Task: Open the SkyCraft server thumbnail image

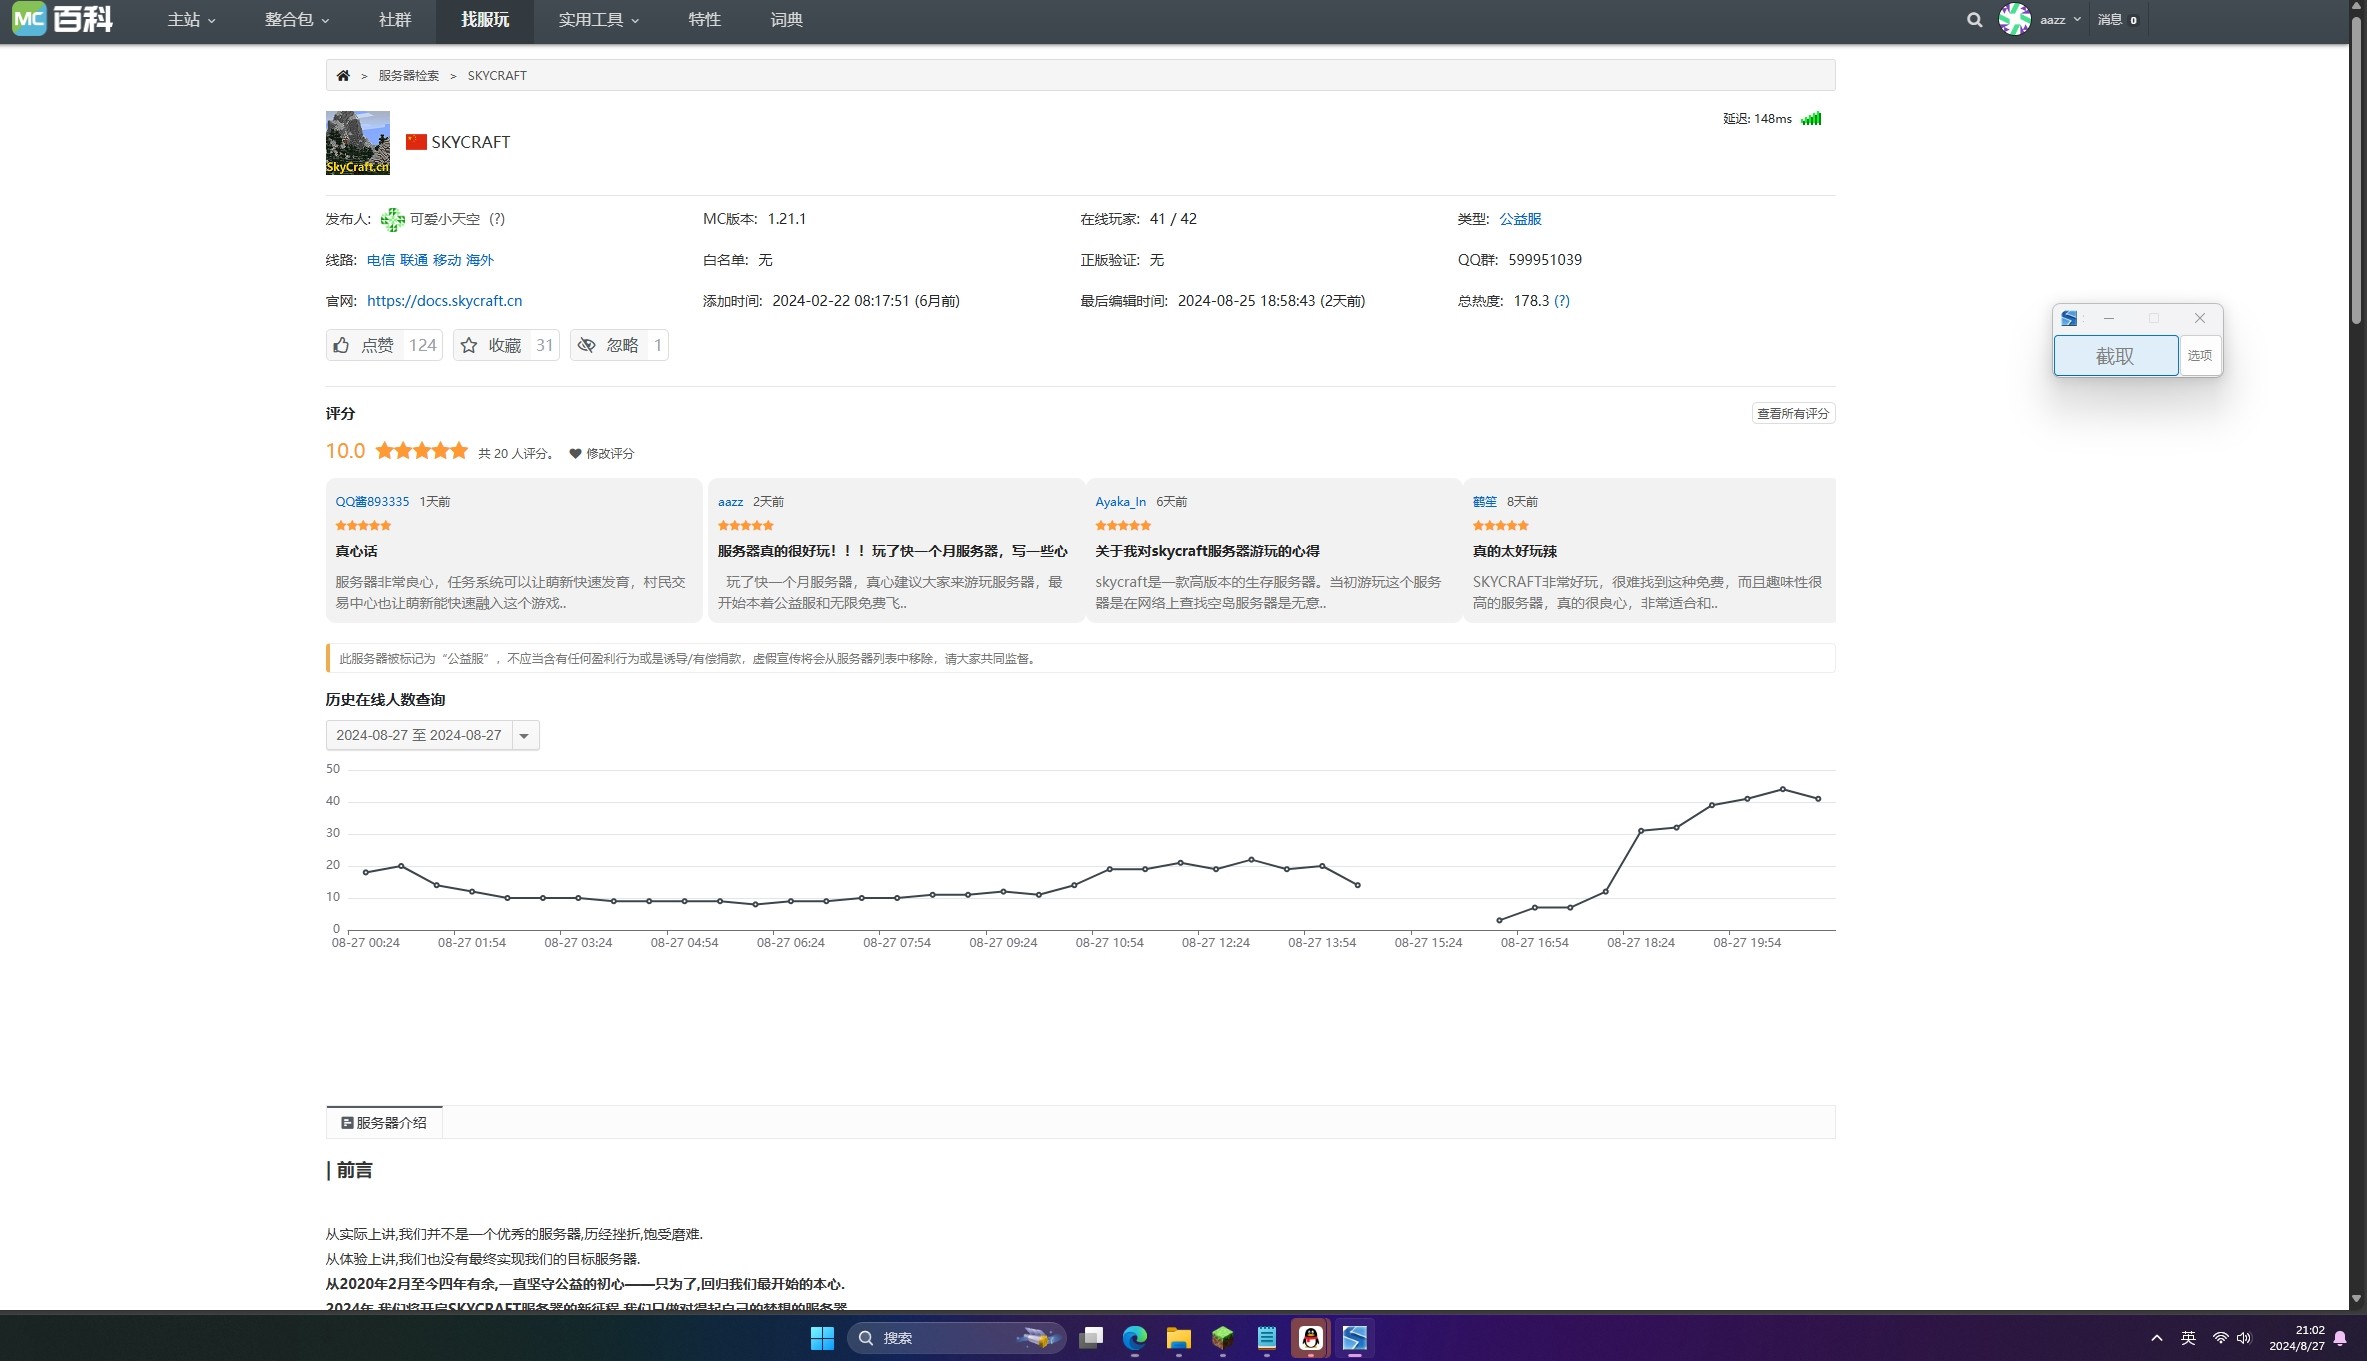Action: pos(357,143)
